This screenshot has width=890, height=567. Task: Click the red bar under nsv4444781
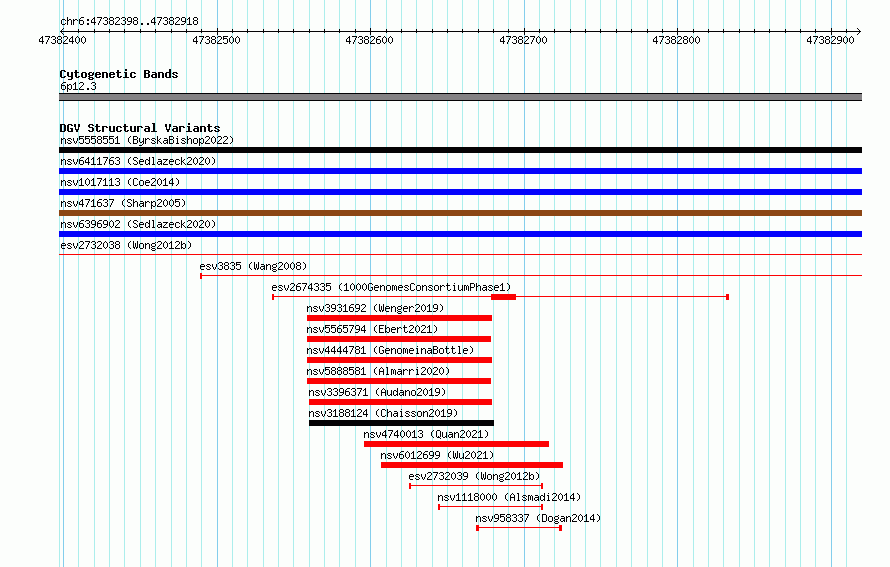[400, 360]
